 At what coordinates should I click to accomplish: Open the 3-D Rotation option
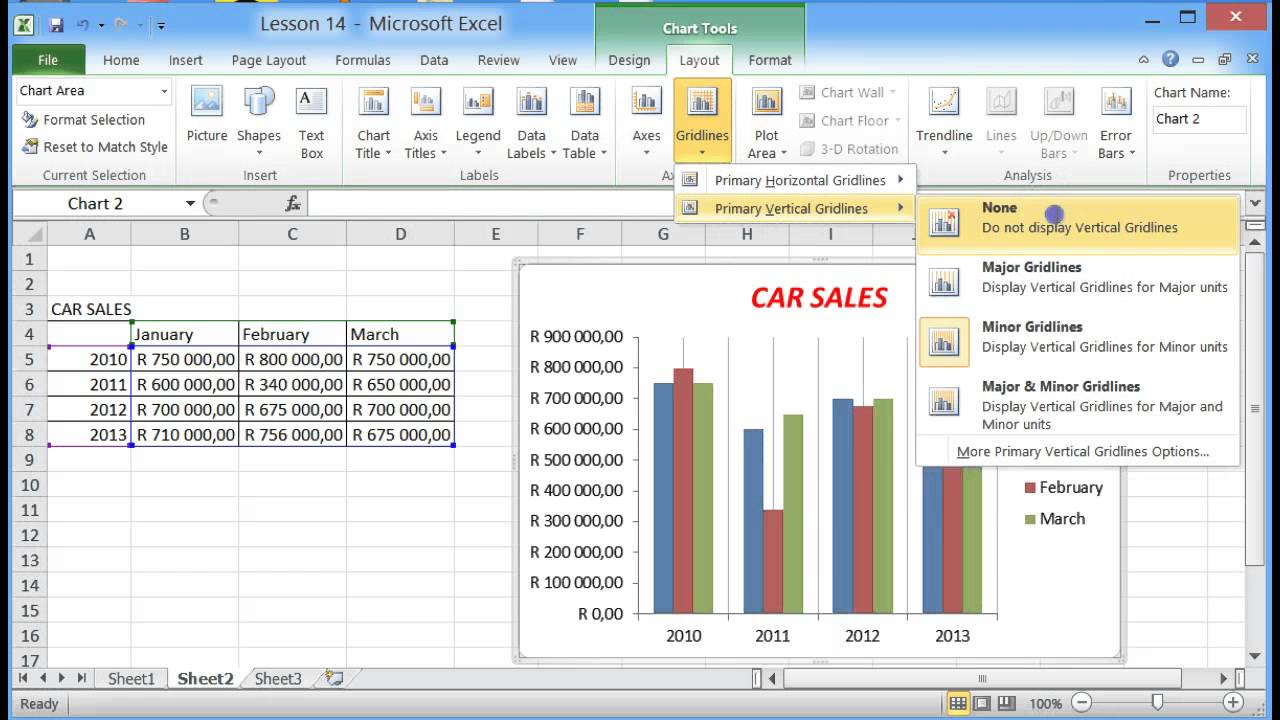coord(849,148)
